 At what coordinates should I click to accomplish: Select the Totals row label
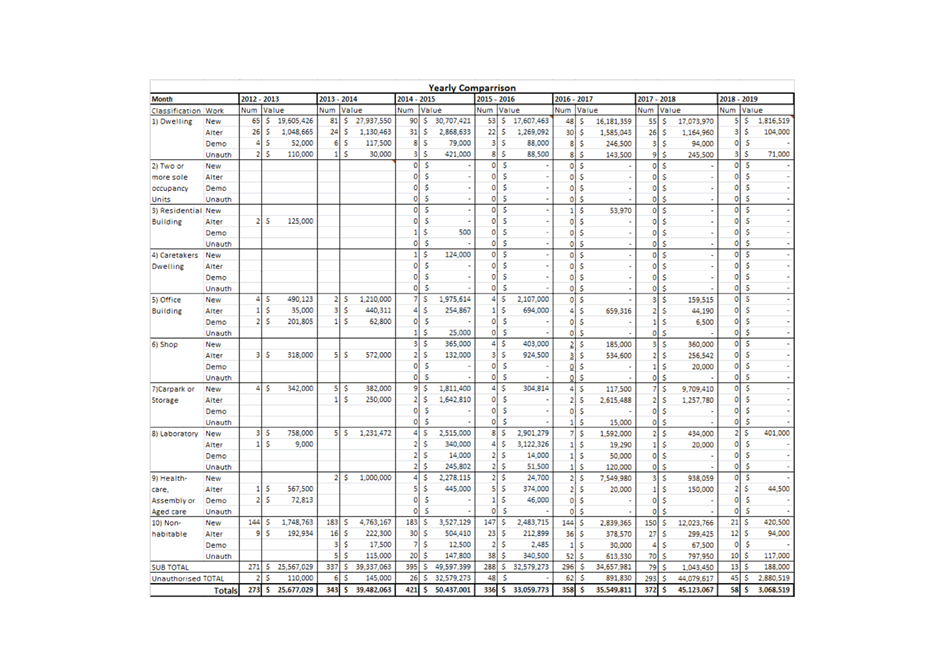tap(225, 590)
